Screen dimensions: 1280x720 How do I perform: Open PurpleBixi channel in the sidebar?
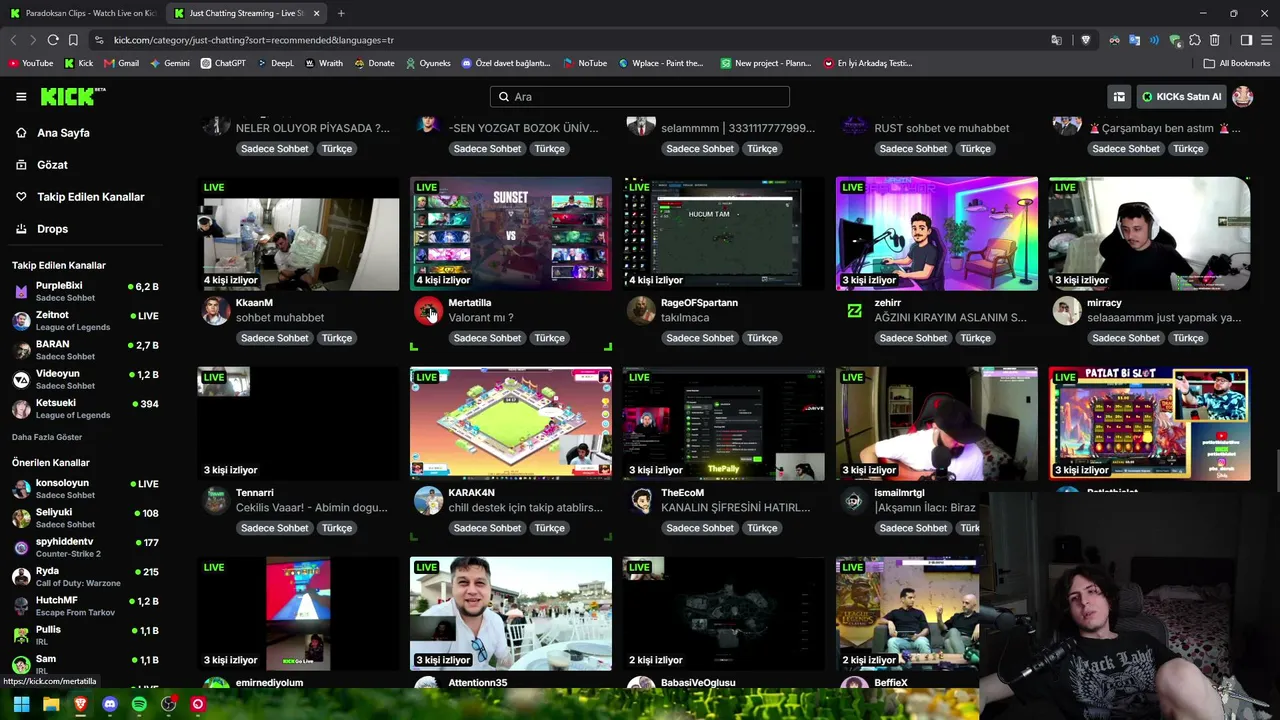(85, 291)
